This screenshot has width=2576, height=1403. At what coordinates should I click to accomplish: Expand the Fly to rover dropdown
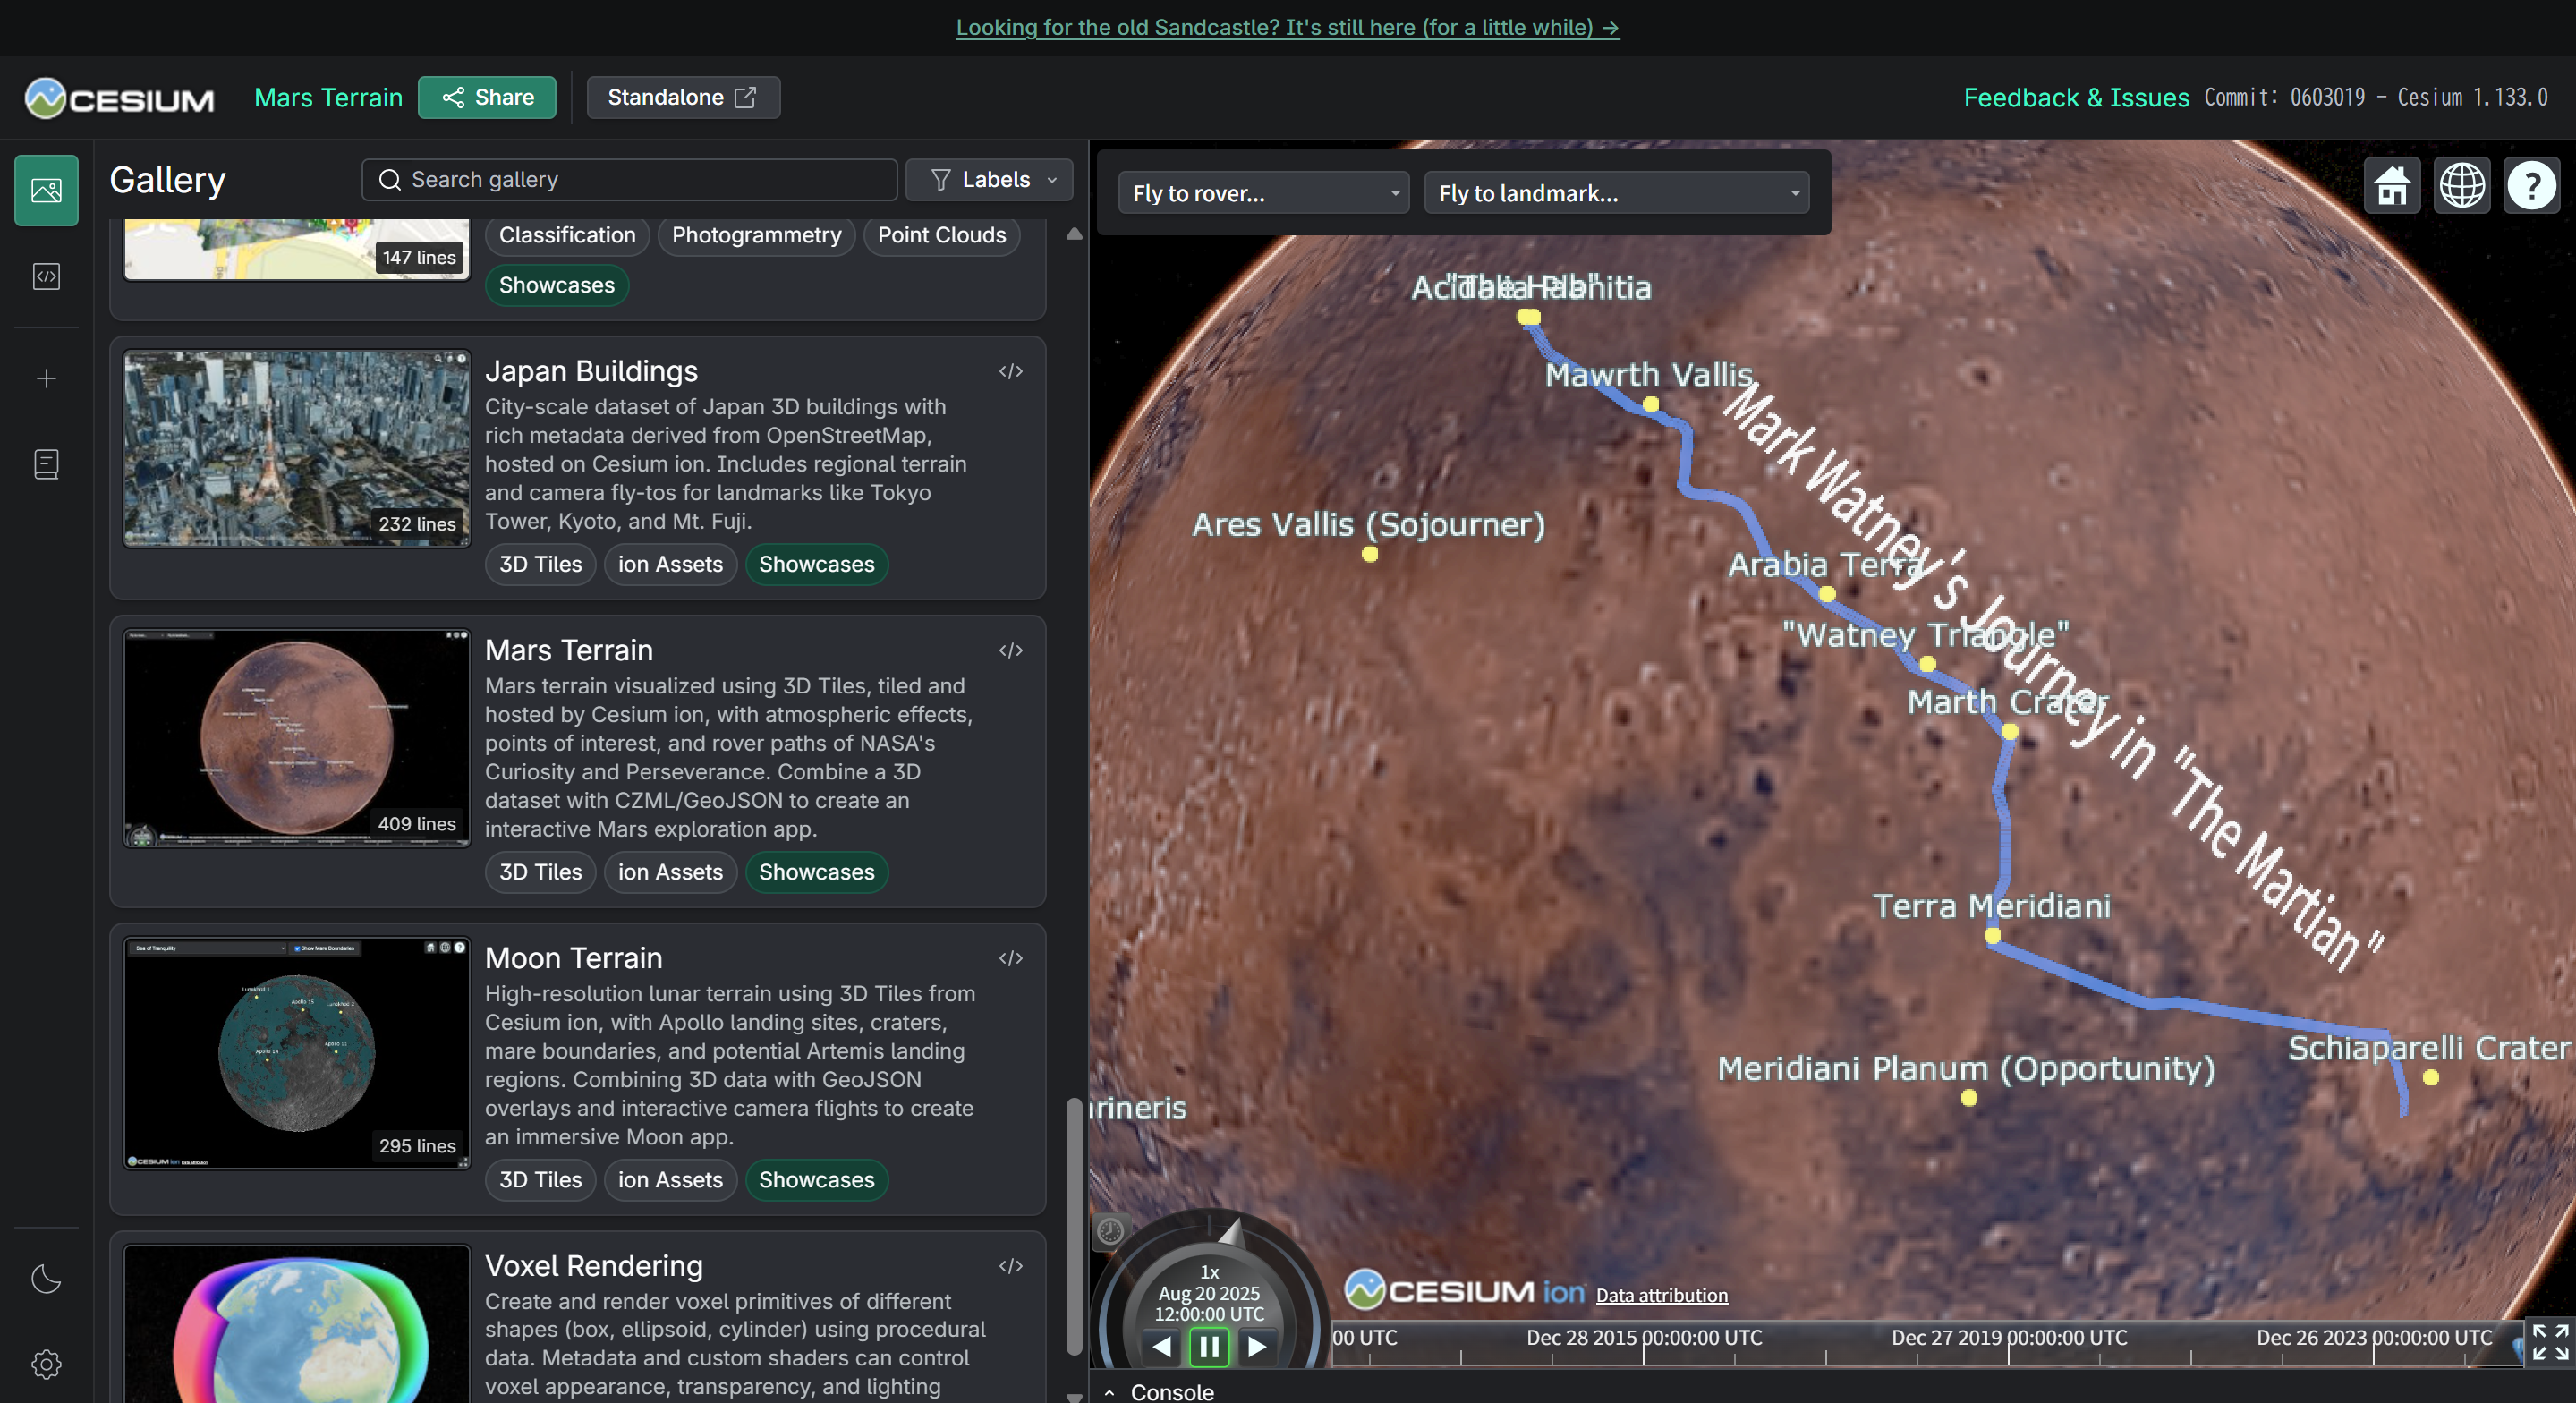(x=1263, y=193)
